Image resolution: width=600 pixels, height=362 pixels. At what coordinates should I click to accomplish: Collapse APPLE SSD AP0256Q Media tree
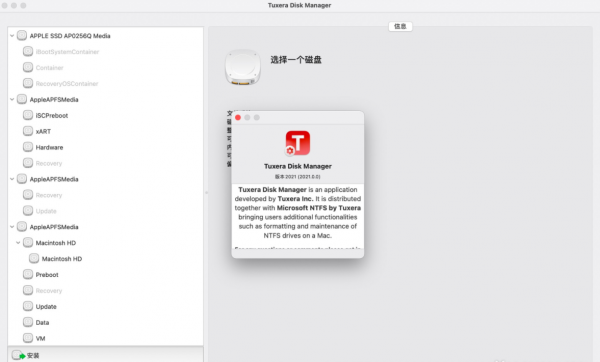click(12, 36)
